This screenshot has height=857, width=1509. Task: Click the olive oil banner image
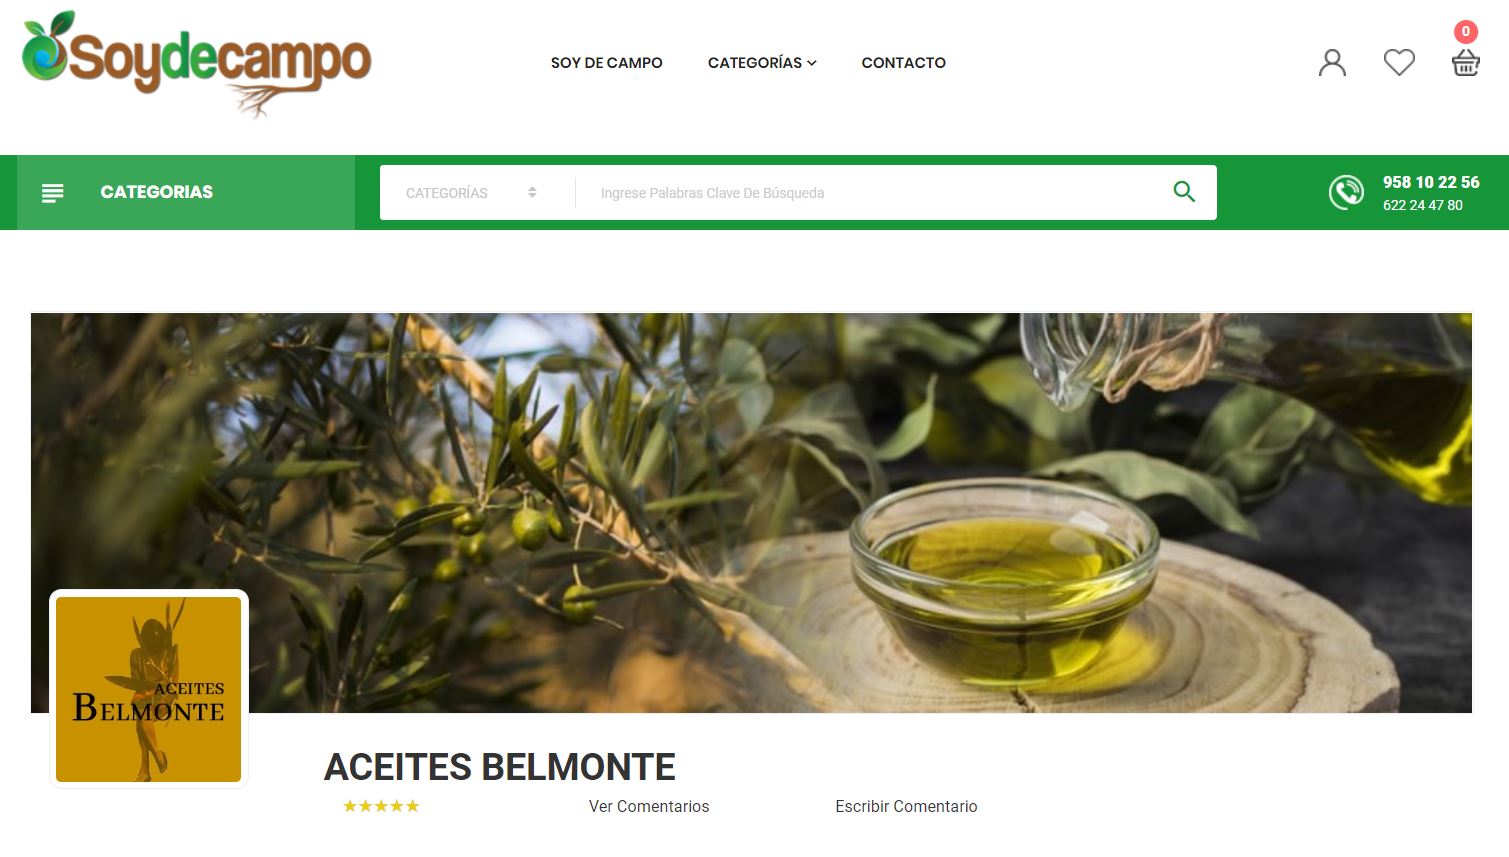pos(751,513)
